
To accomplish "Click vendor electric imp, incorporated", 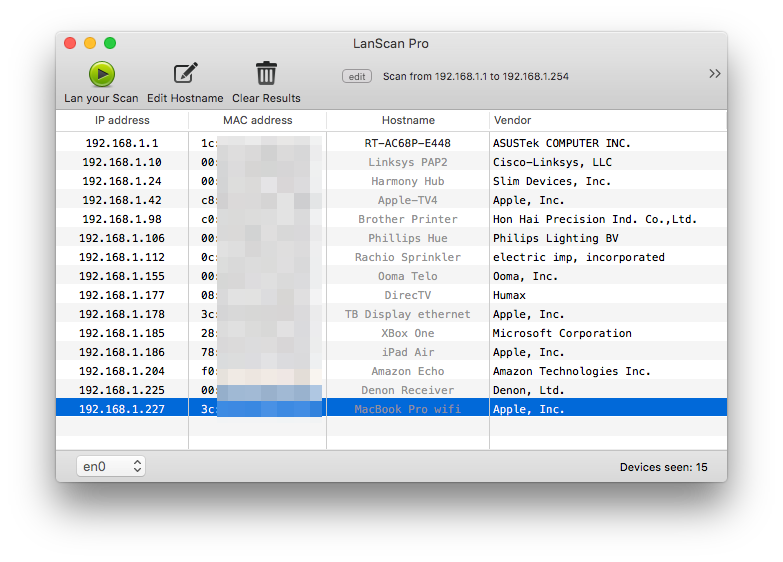I will [x=579, y=257].
